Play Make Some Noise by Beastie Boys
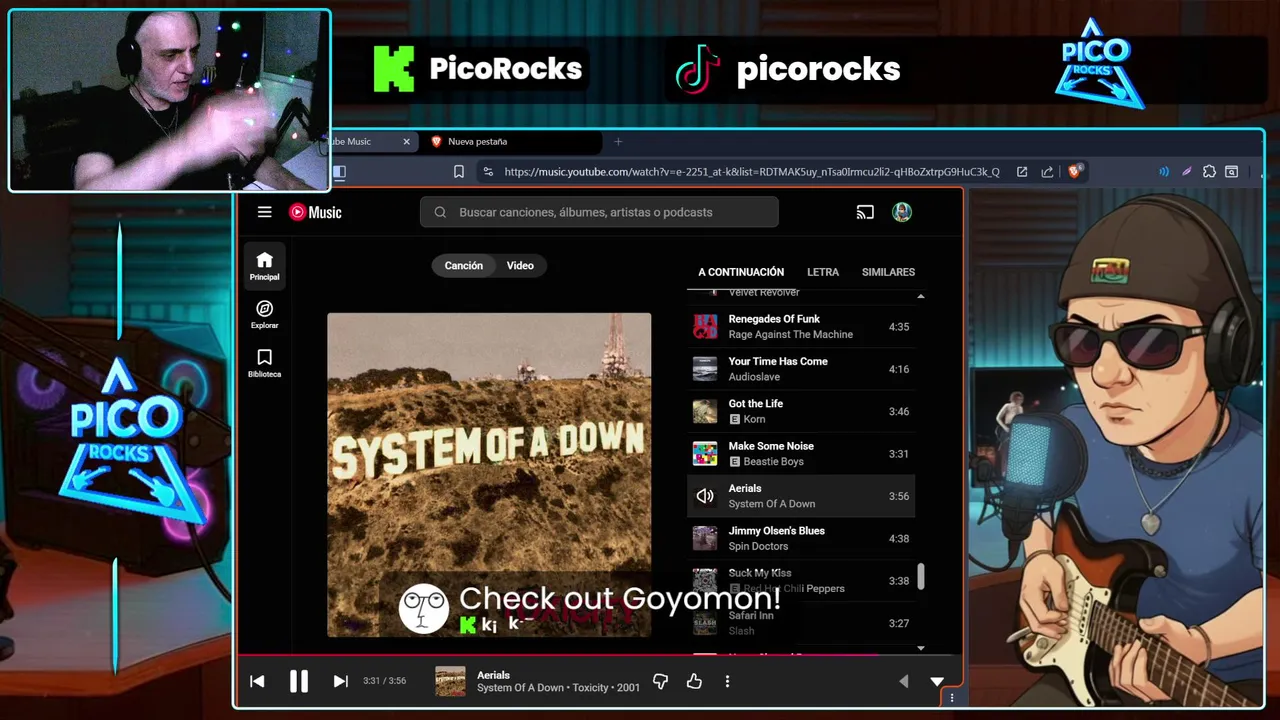 (801, 454)
